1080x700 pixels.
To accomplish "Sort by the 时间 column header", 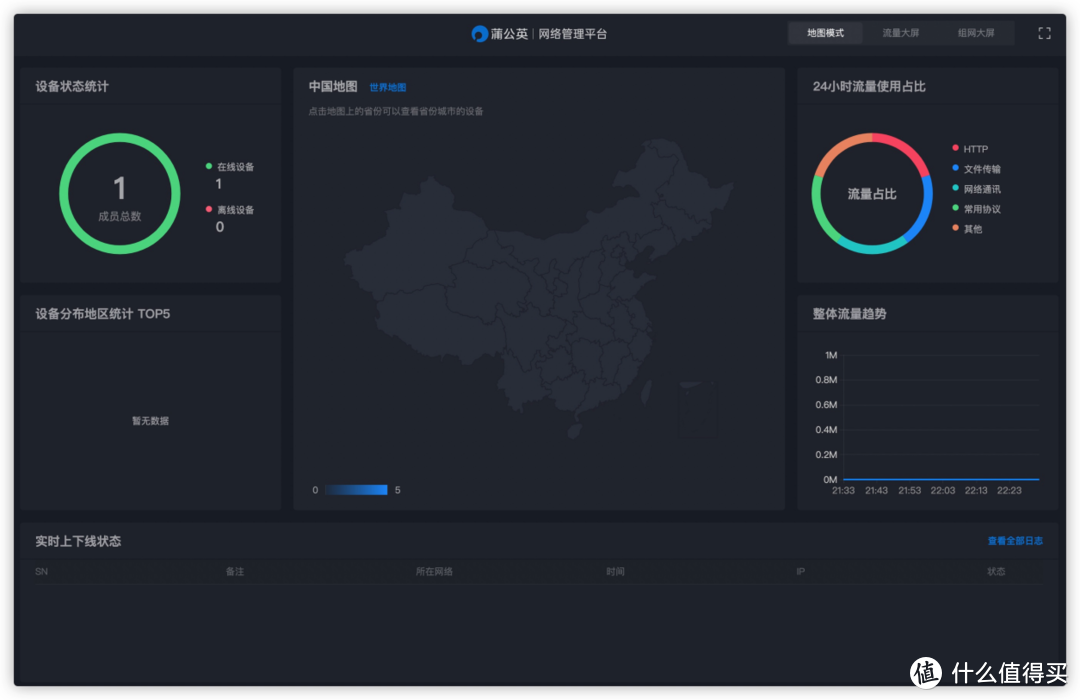I will tap(615, 571).
